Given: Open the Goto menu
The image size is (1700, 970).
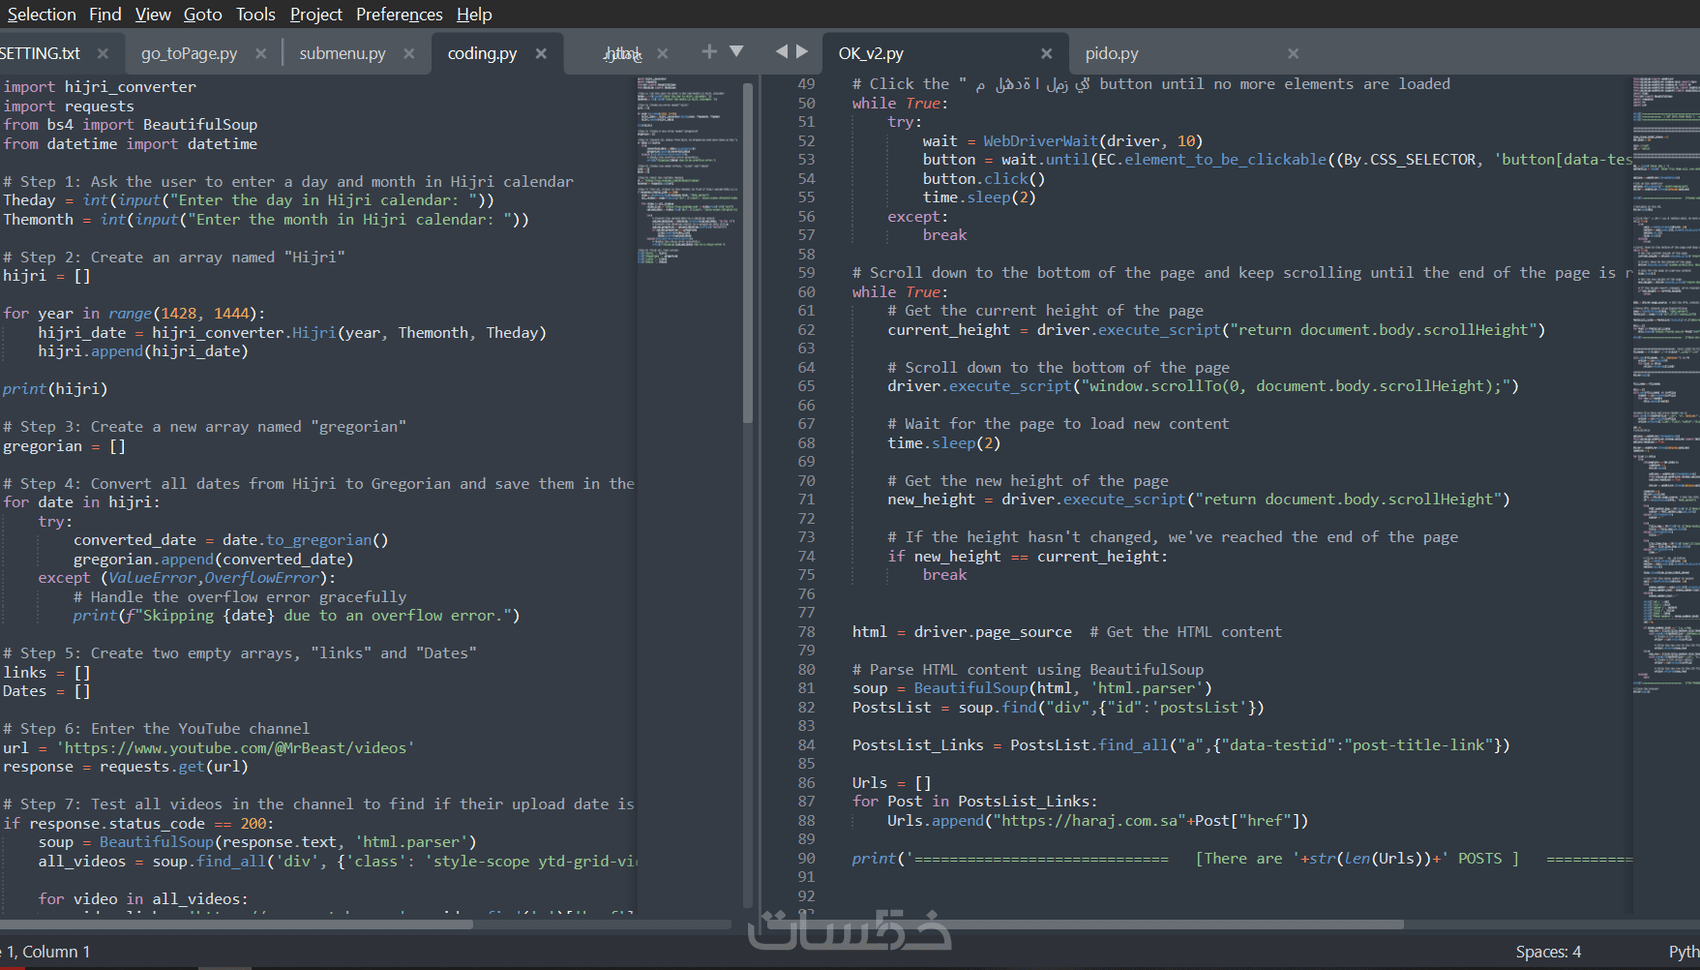Looking at the screenshot, I should click(203, 14).
